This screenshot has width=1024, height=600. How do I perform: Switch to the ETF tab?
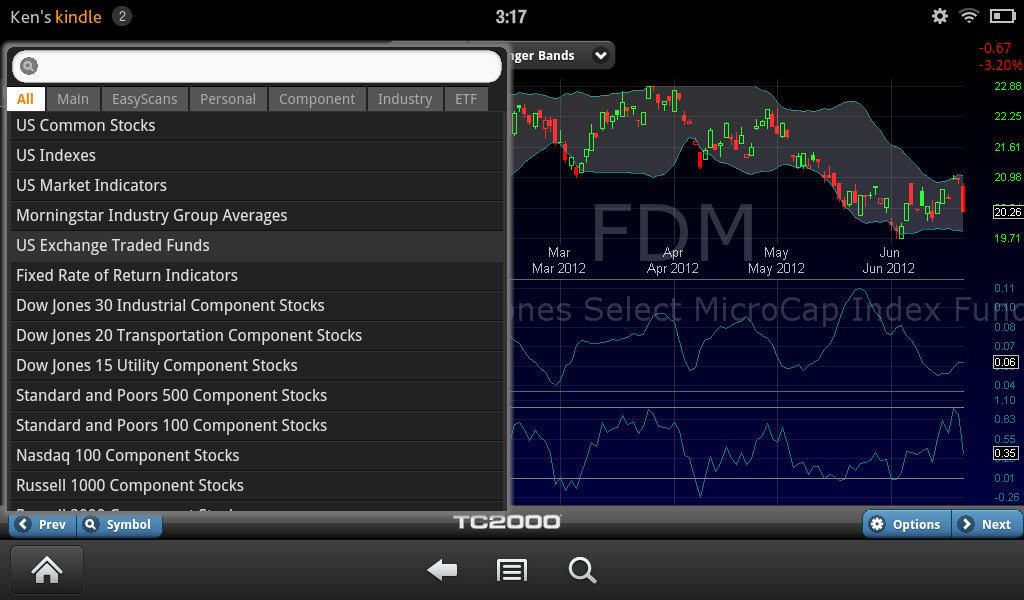(x=466, y=99)
